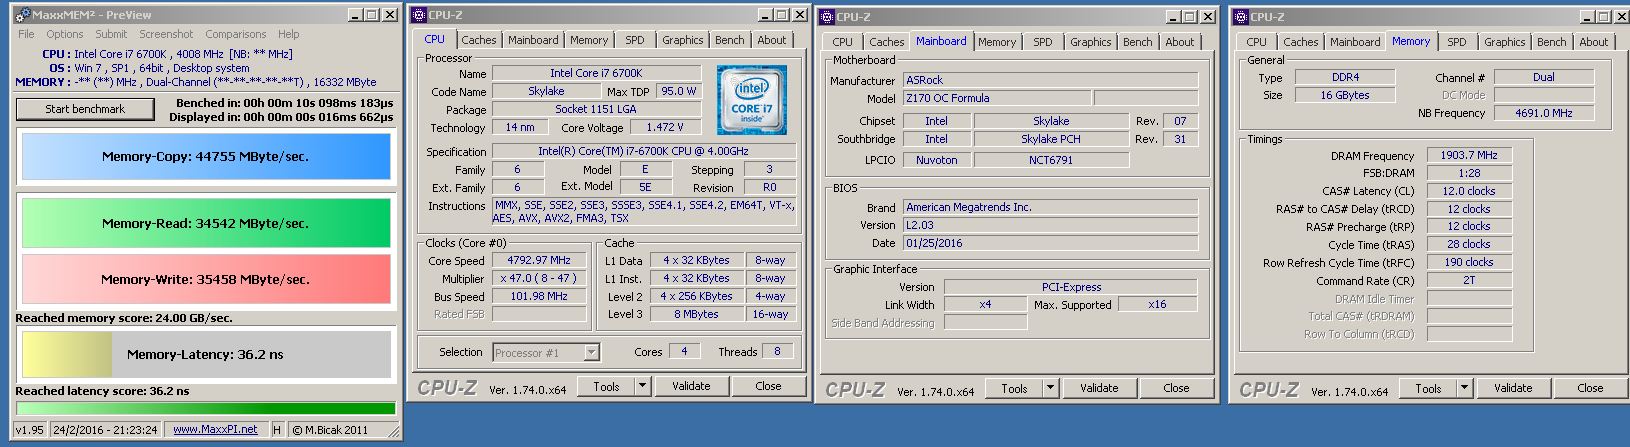Select Memory tab in Mainboard window
This screenshot has width=1630, height=447.
pyautogui.click(x=997, y=42)
